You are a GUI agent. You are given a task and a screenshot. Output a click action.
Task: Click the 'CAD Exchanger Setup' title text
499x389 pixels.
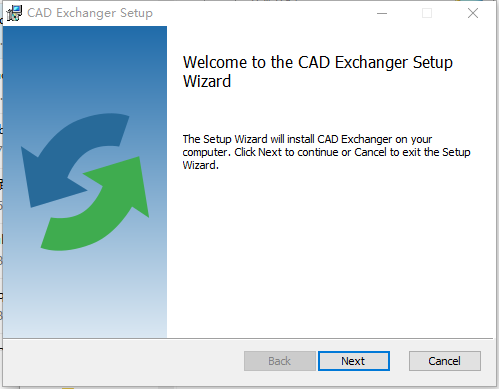pyautogui.click(x=90, y=13)
